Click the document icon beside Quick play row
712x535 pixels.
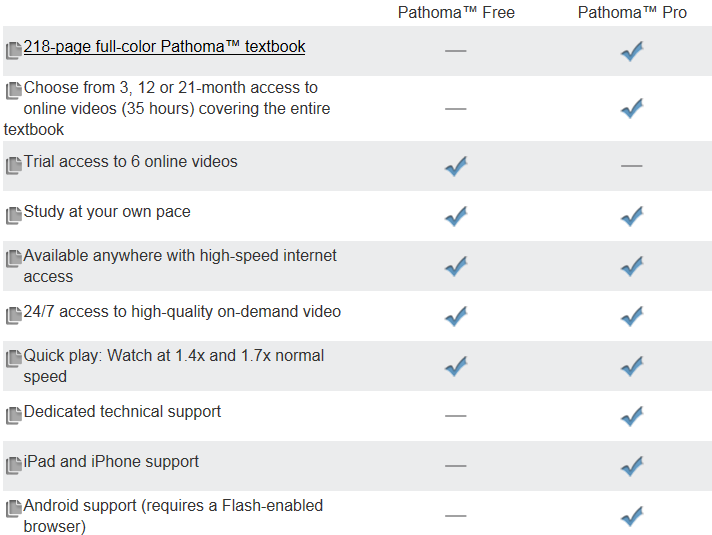pyautogui.click(x=14, y=358)
